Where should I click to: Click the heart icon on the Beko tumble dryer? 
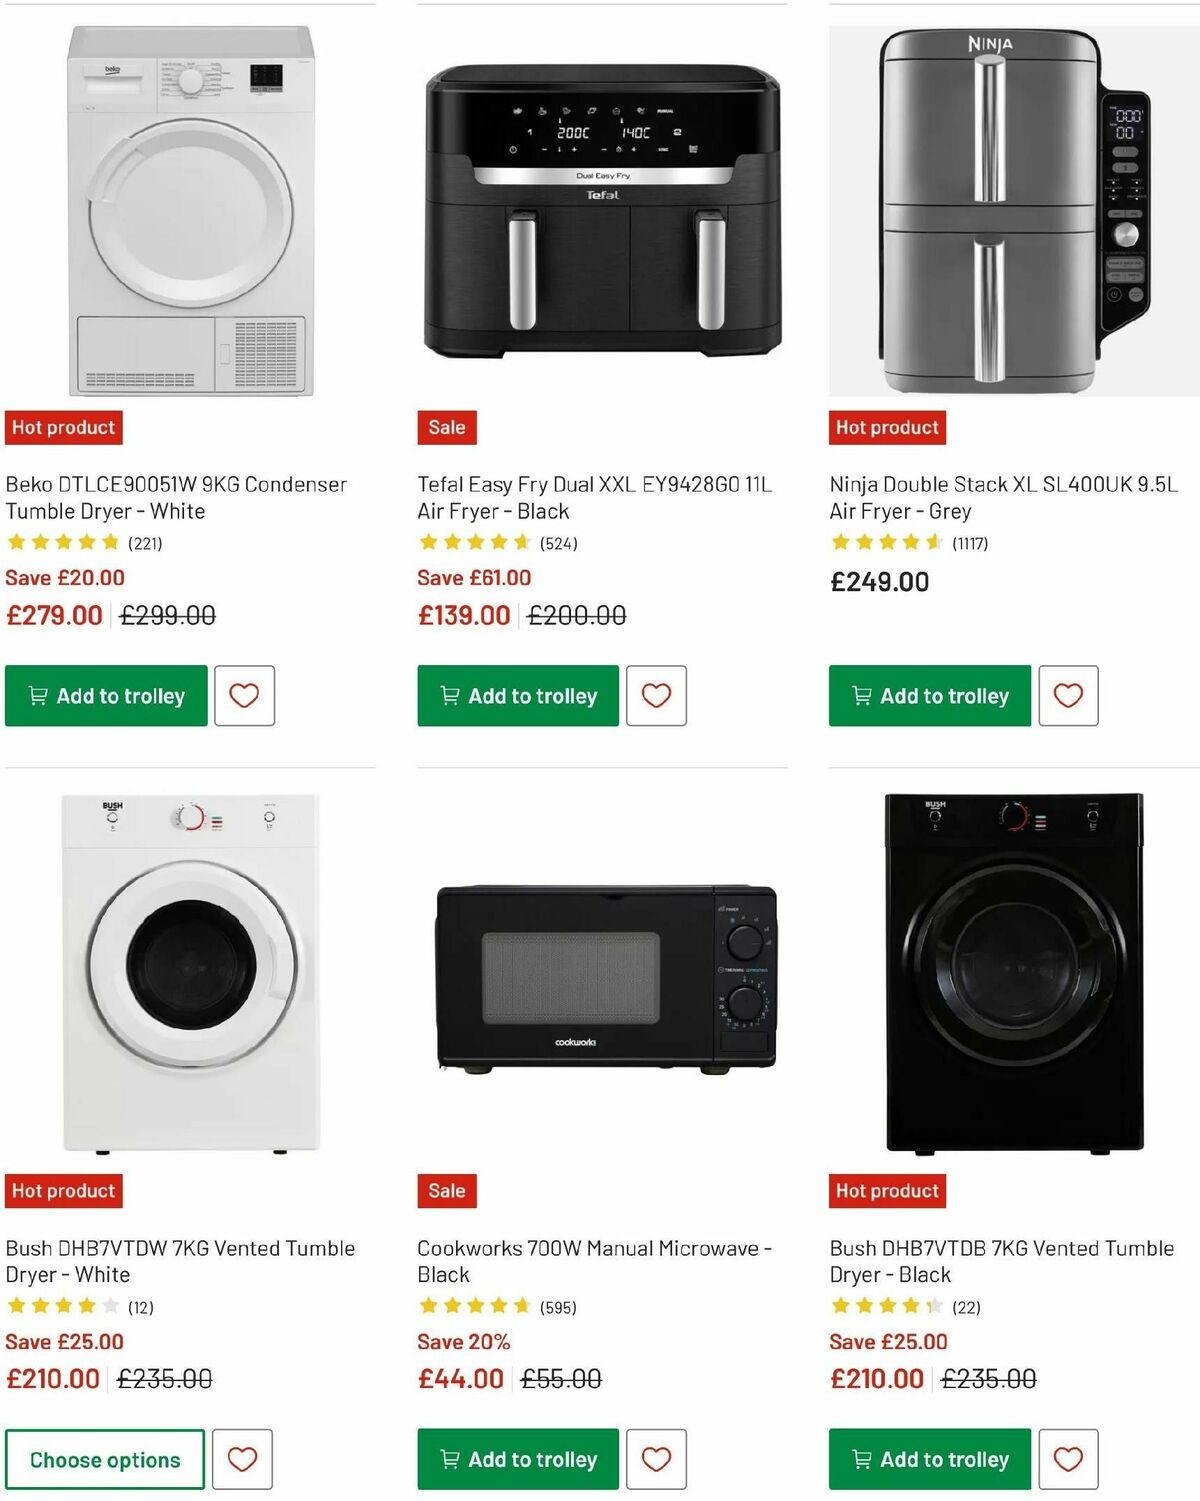(244, 696)
